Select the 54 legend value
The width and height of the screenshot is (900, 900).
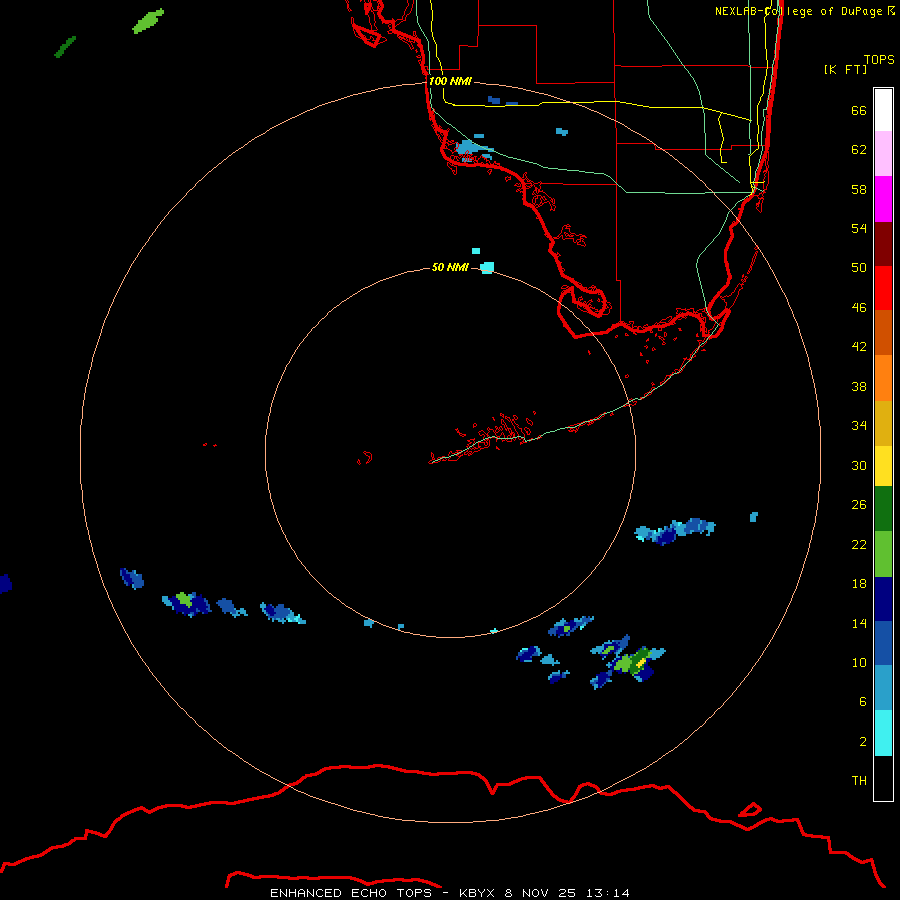coord(859,228)
